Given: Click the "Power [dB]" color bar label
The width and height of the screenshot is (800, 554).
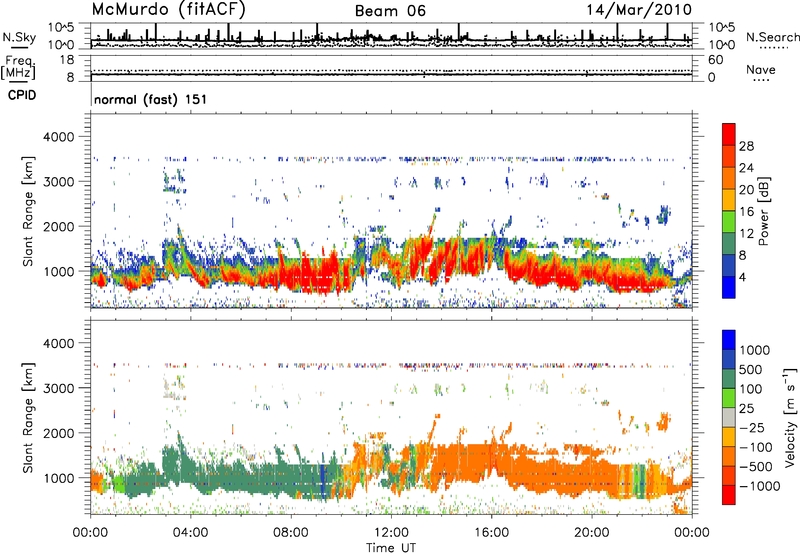Looking at the screenshot, I should tap(764, 211).
